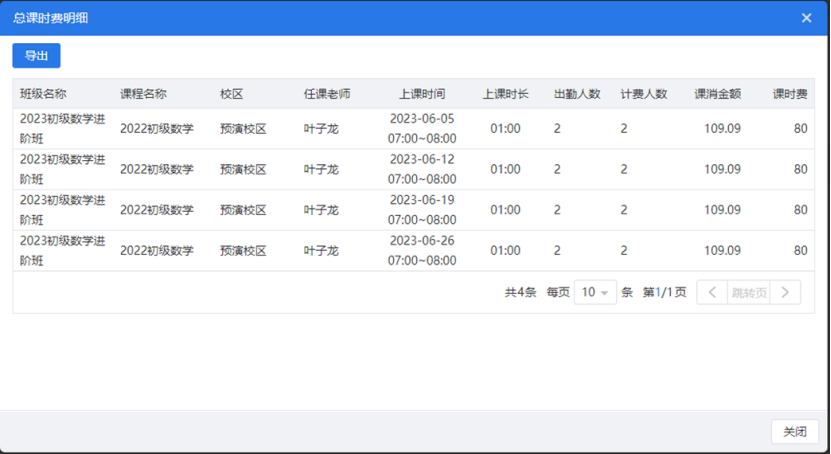Focus the 跳转页 page jump input

(x=749, y=293)
